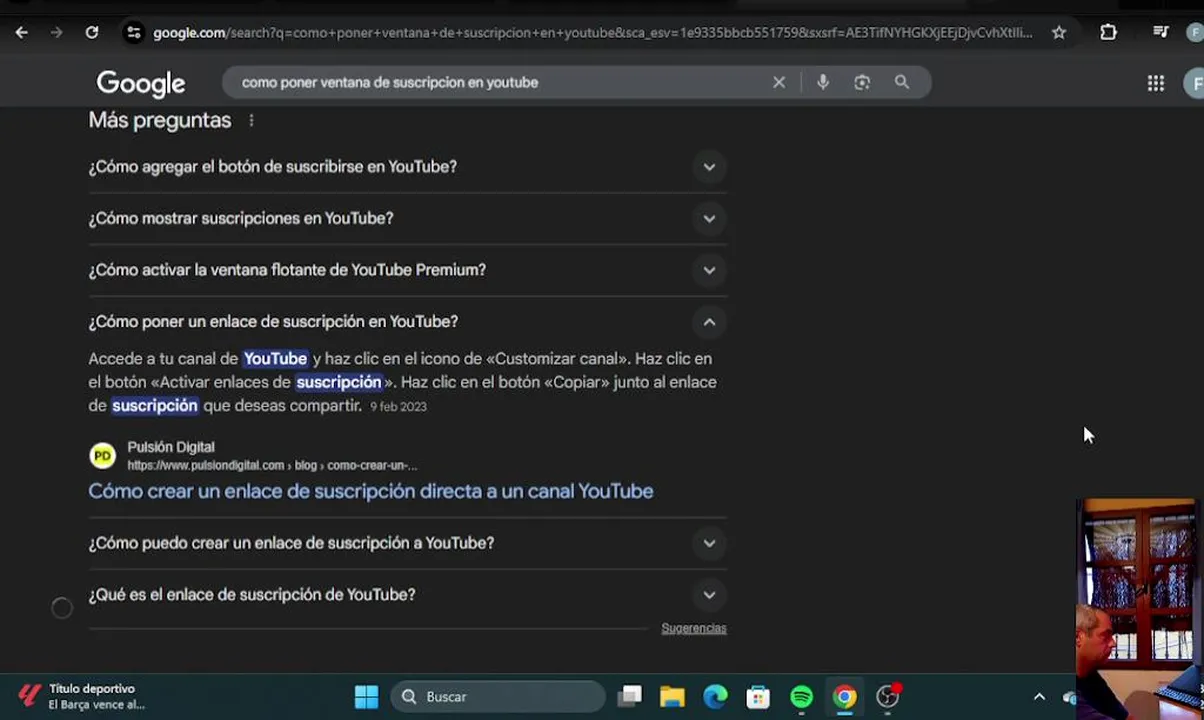Screen dimensions: 1204x720
Task: Open File Explorer from the taskbar
Action: (672, 697)
